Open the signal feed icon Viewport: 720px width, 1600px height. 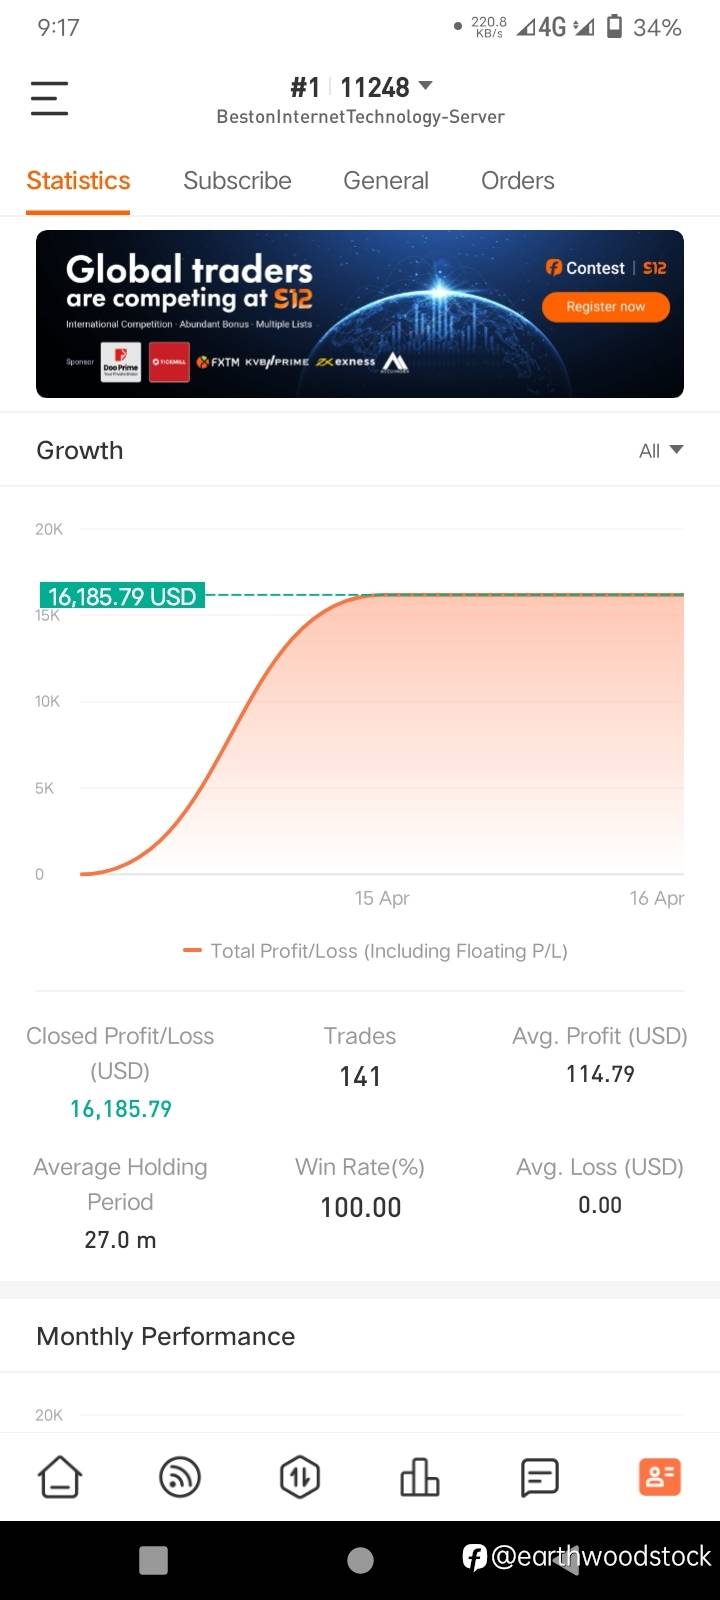tap(180, 1476)
